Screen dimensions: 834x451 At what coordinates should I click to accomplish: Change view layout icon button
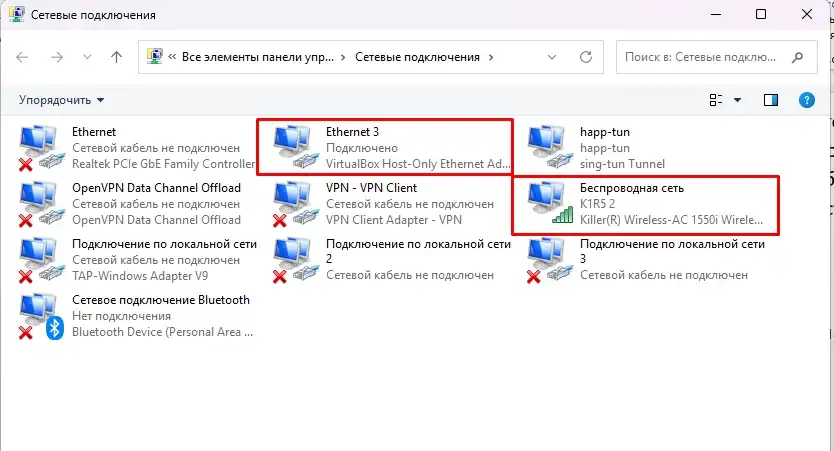(716, 100)
